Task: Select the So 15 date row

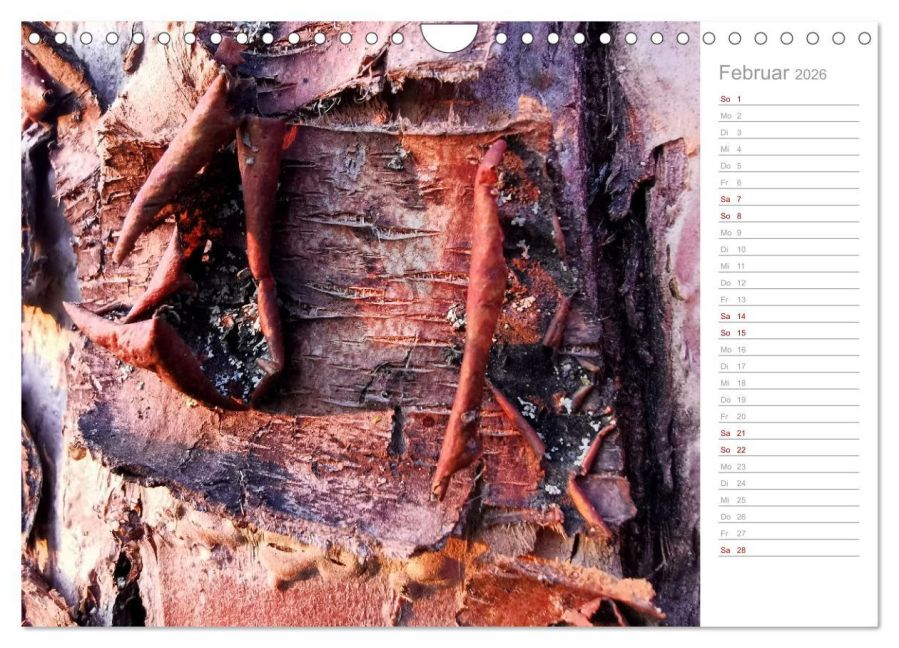Action: pyautogui.click(x=789, y=333)
